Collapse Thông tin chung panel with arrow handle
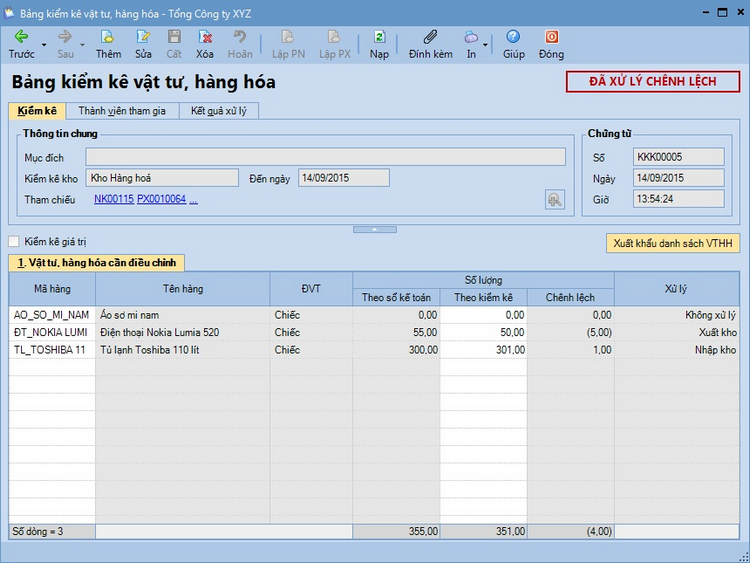The height and width of the screenshot is (563, 750). 375,230
